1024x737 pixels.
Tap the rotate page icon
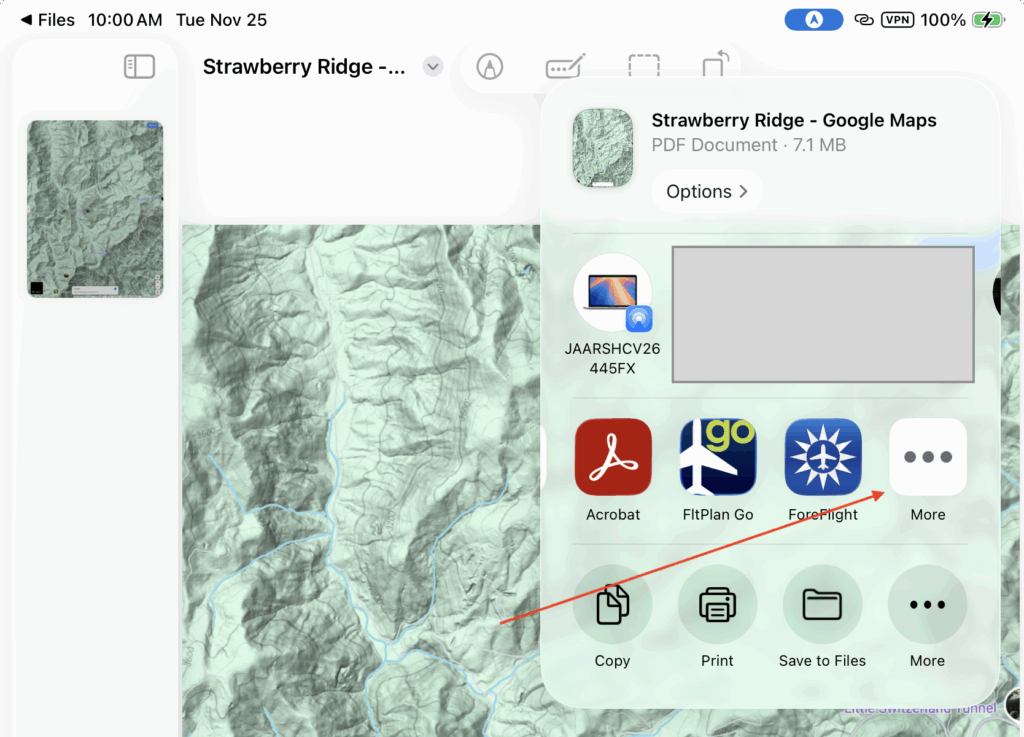(715, 65)
